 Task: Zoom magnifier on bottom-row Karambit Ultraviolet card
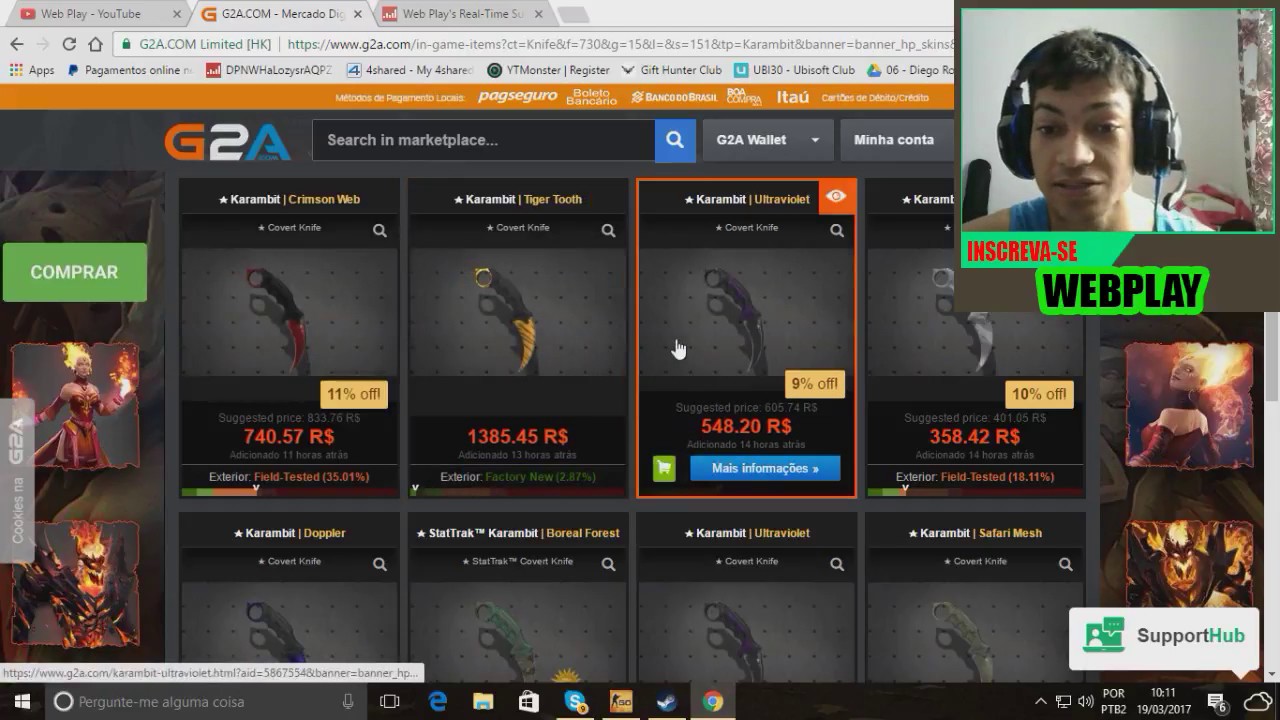click(837, 565)
